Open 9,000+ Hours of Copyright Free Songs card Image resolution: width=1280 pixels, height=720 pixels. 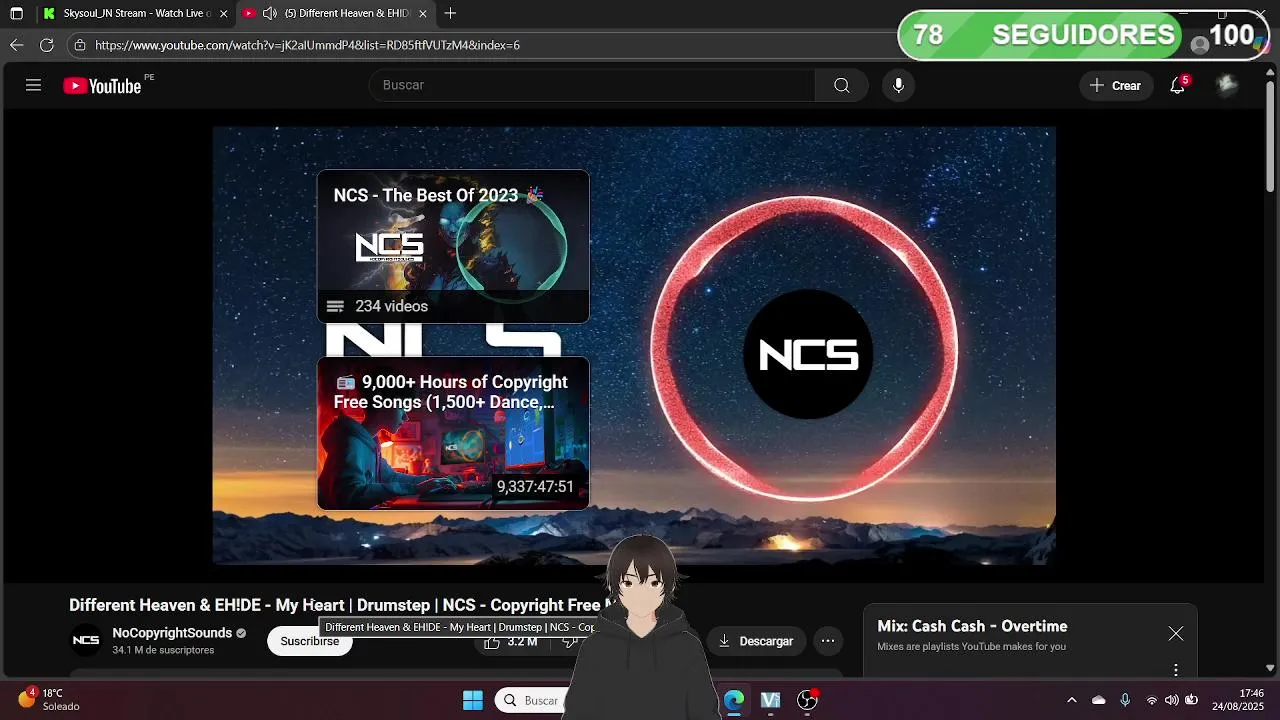pos(453,433)
